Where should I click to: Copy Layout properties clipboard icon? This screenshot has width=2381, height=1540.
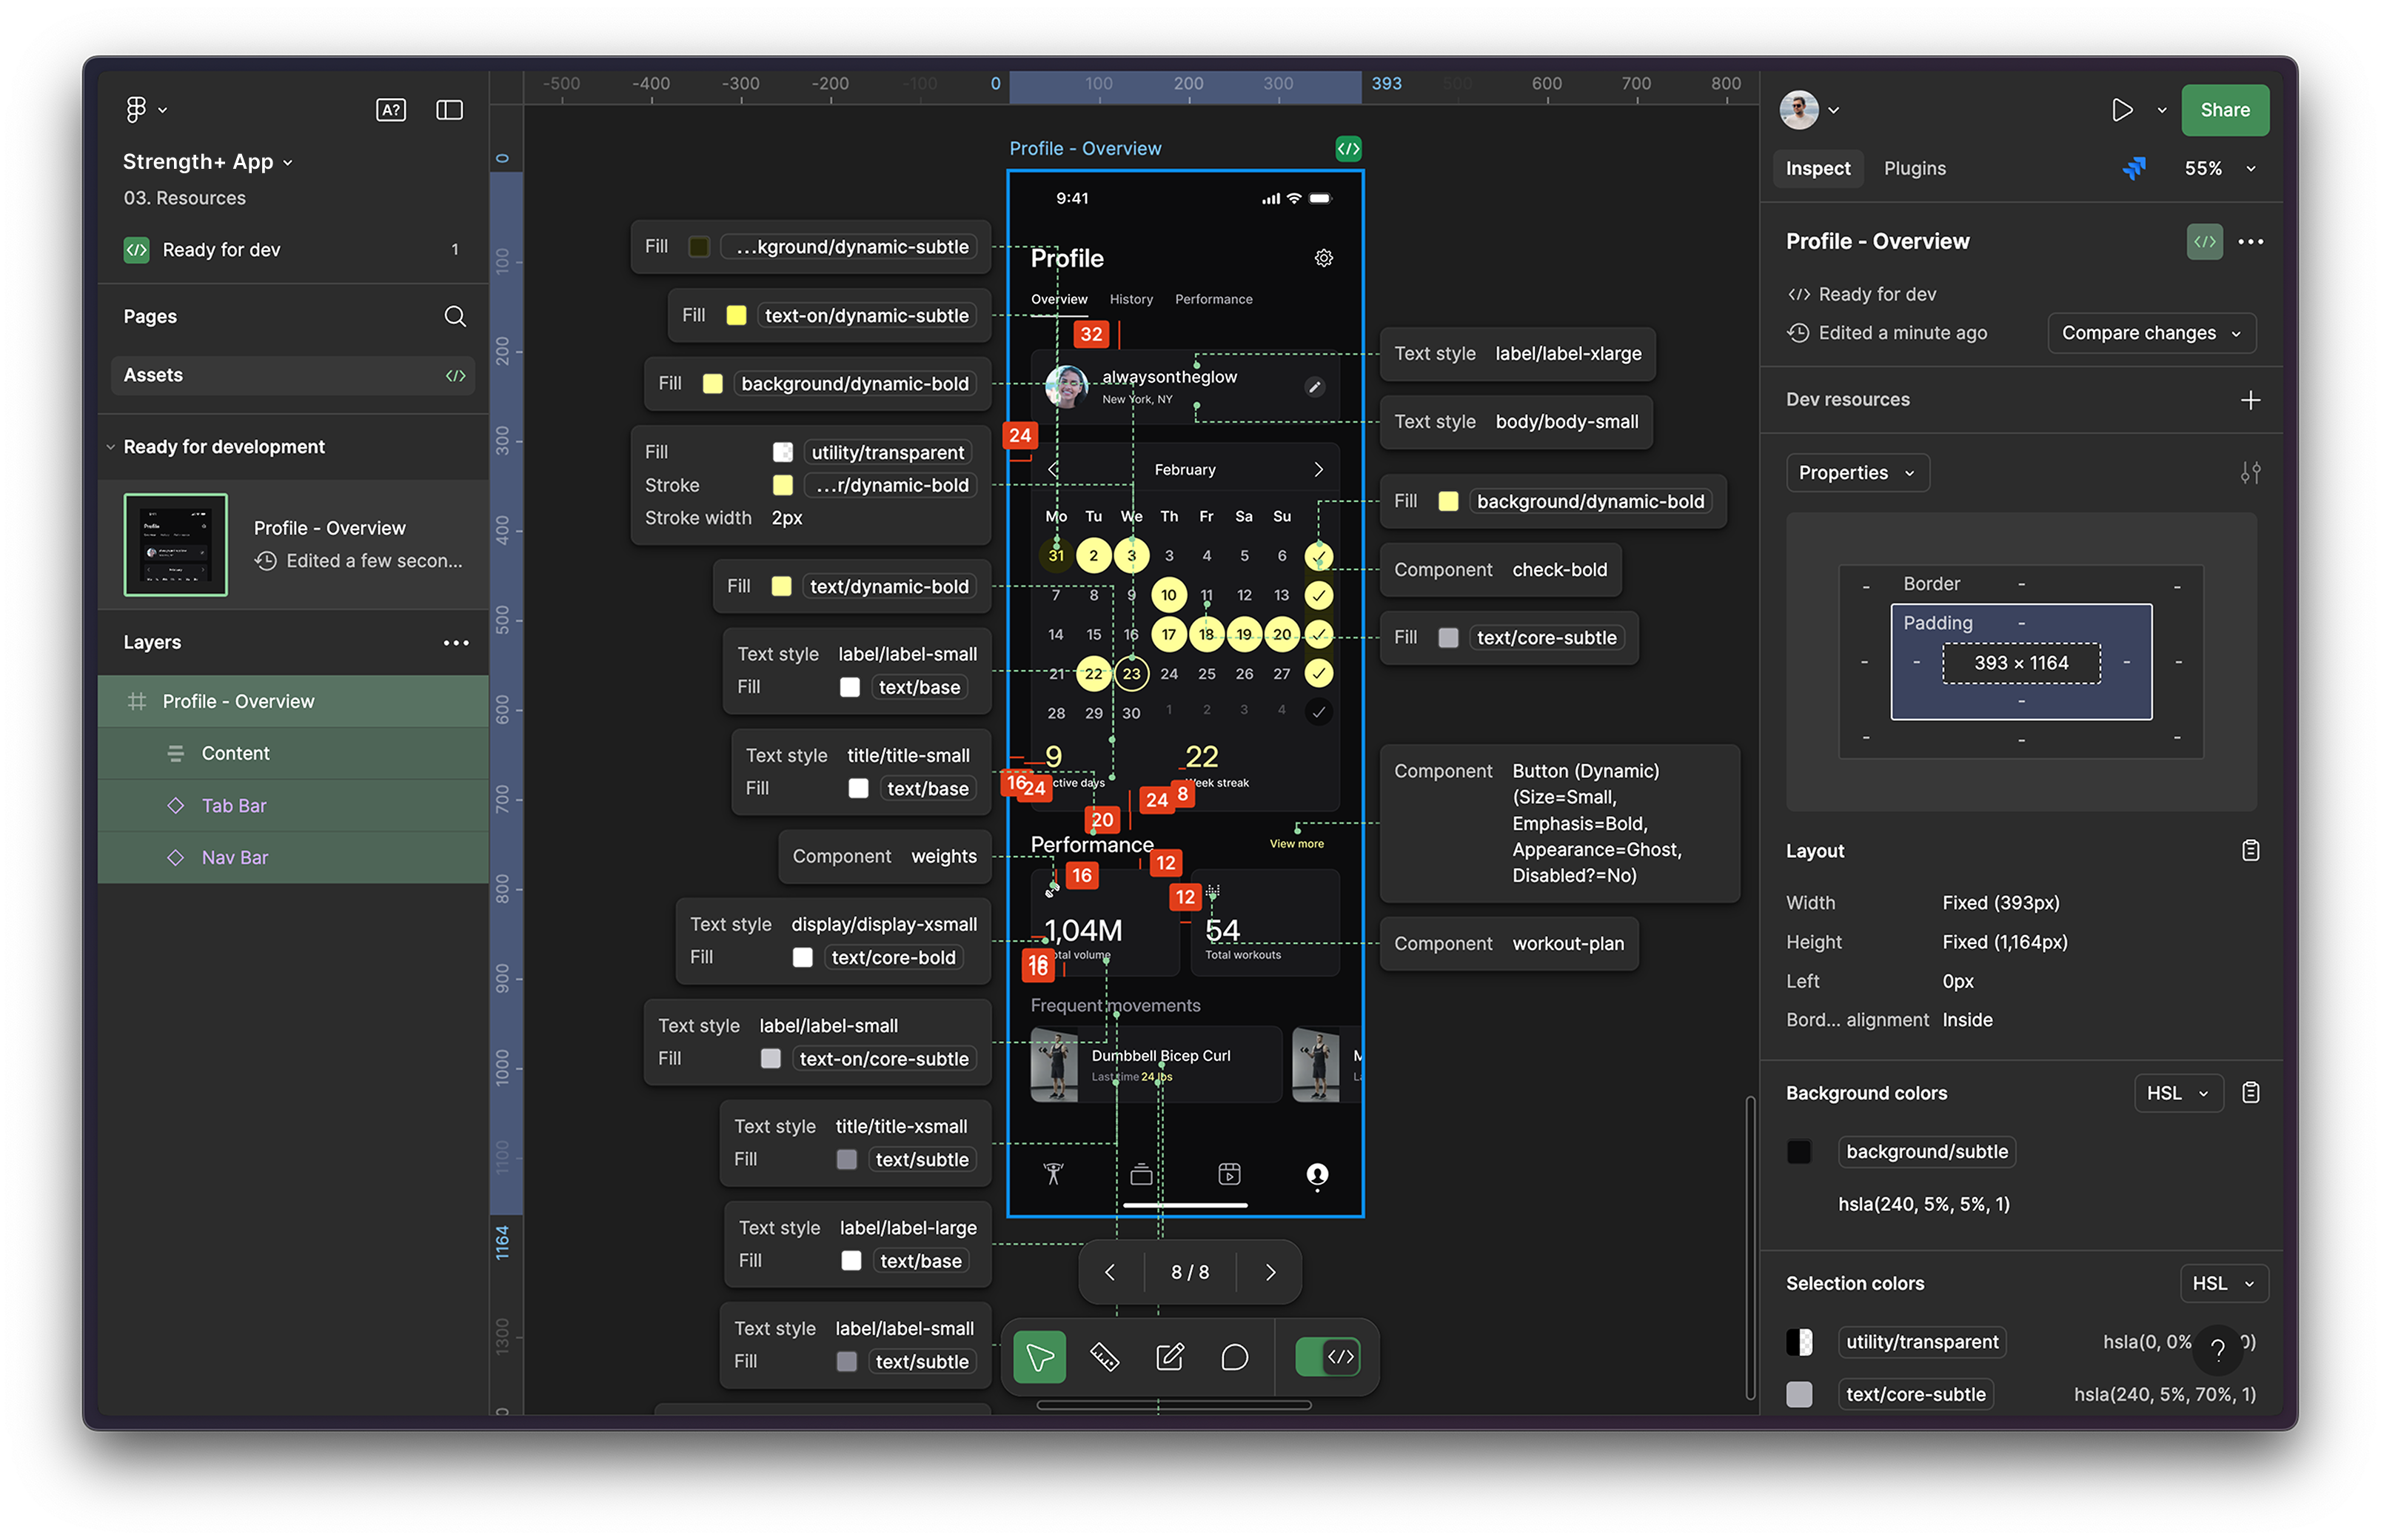coord(2249,850)
